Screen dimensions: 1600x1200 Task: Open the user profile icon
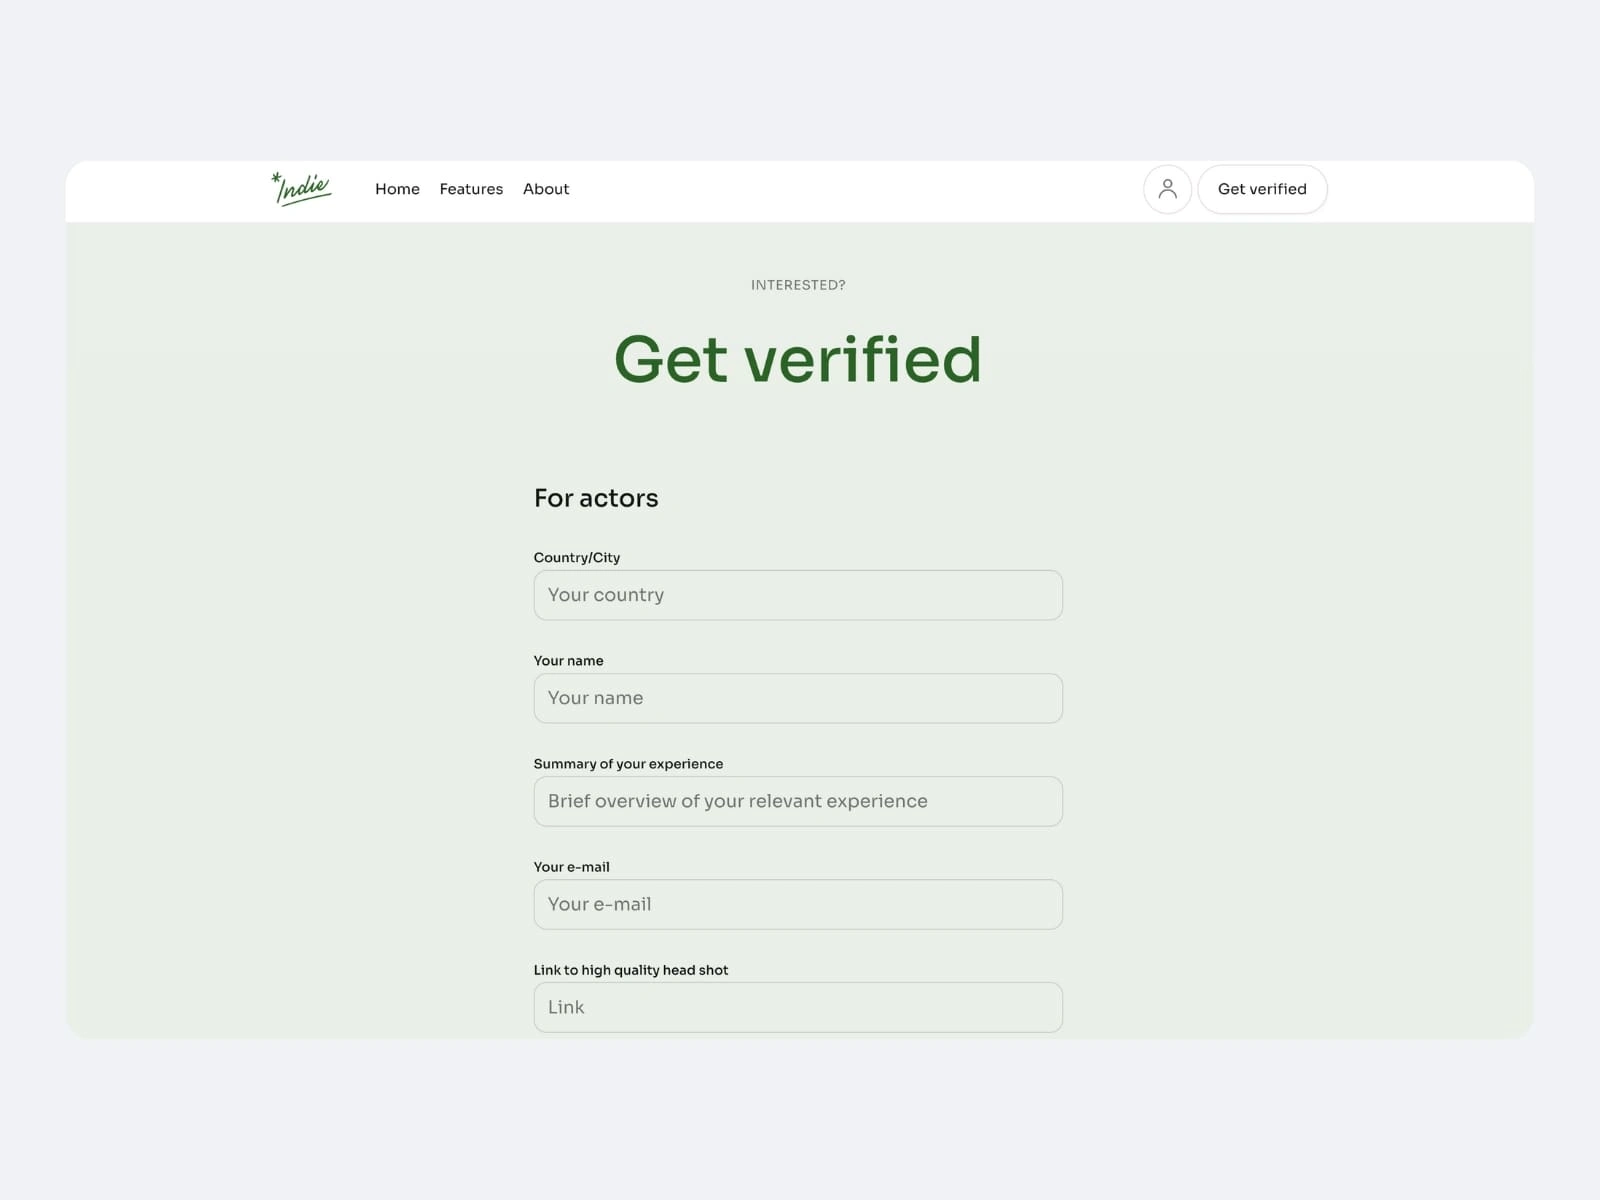[1167, 189]
